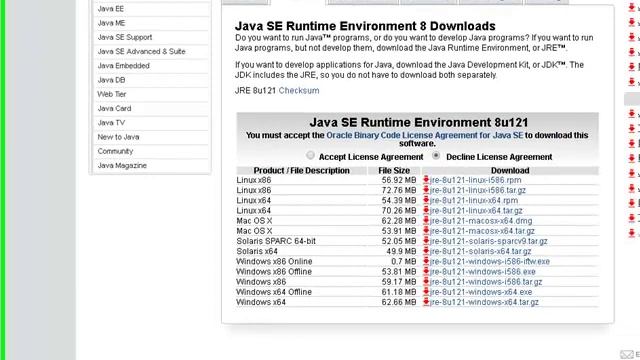Click 'Solaris SPARC 64-bit' product cell
The width and height of the screenshot is (640, 360).
(x=276, y=241)
